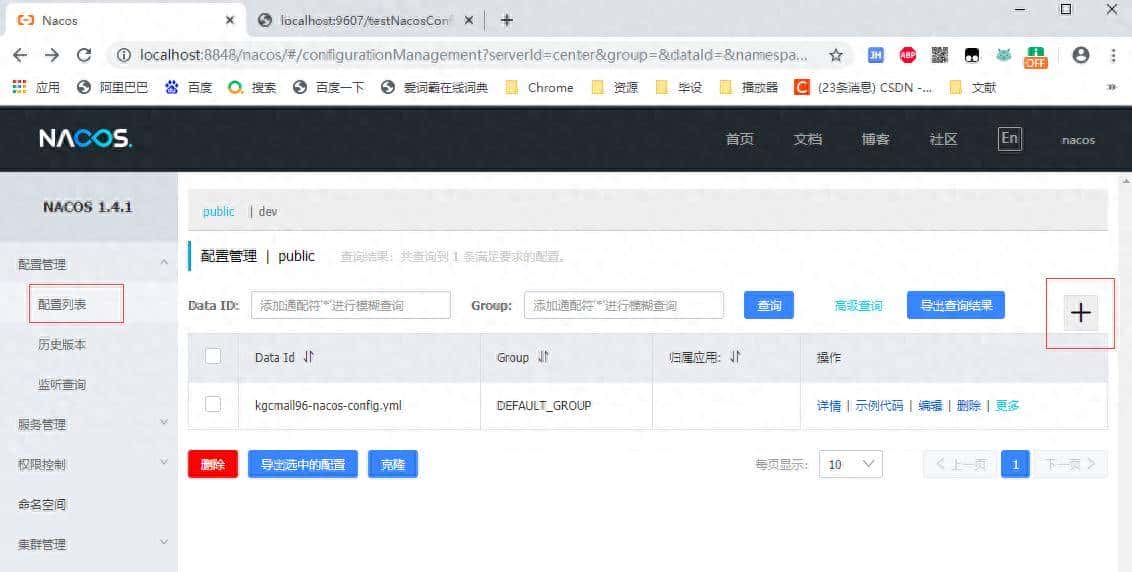The image size is (1132, 572).
Task: Open 高级查询 advanced query
Action: (858, 306)
